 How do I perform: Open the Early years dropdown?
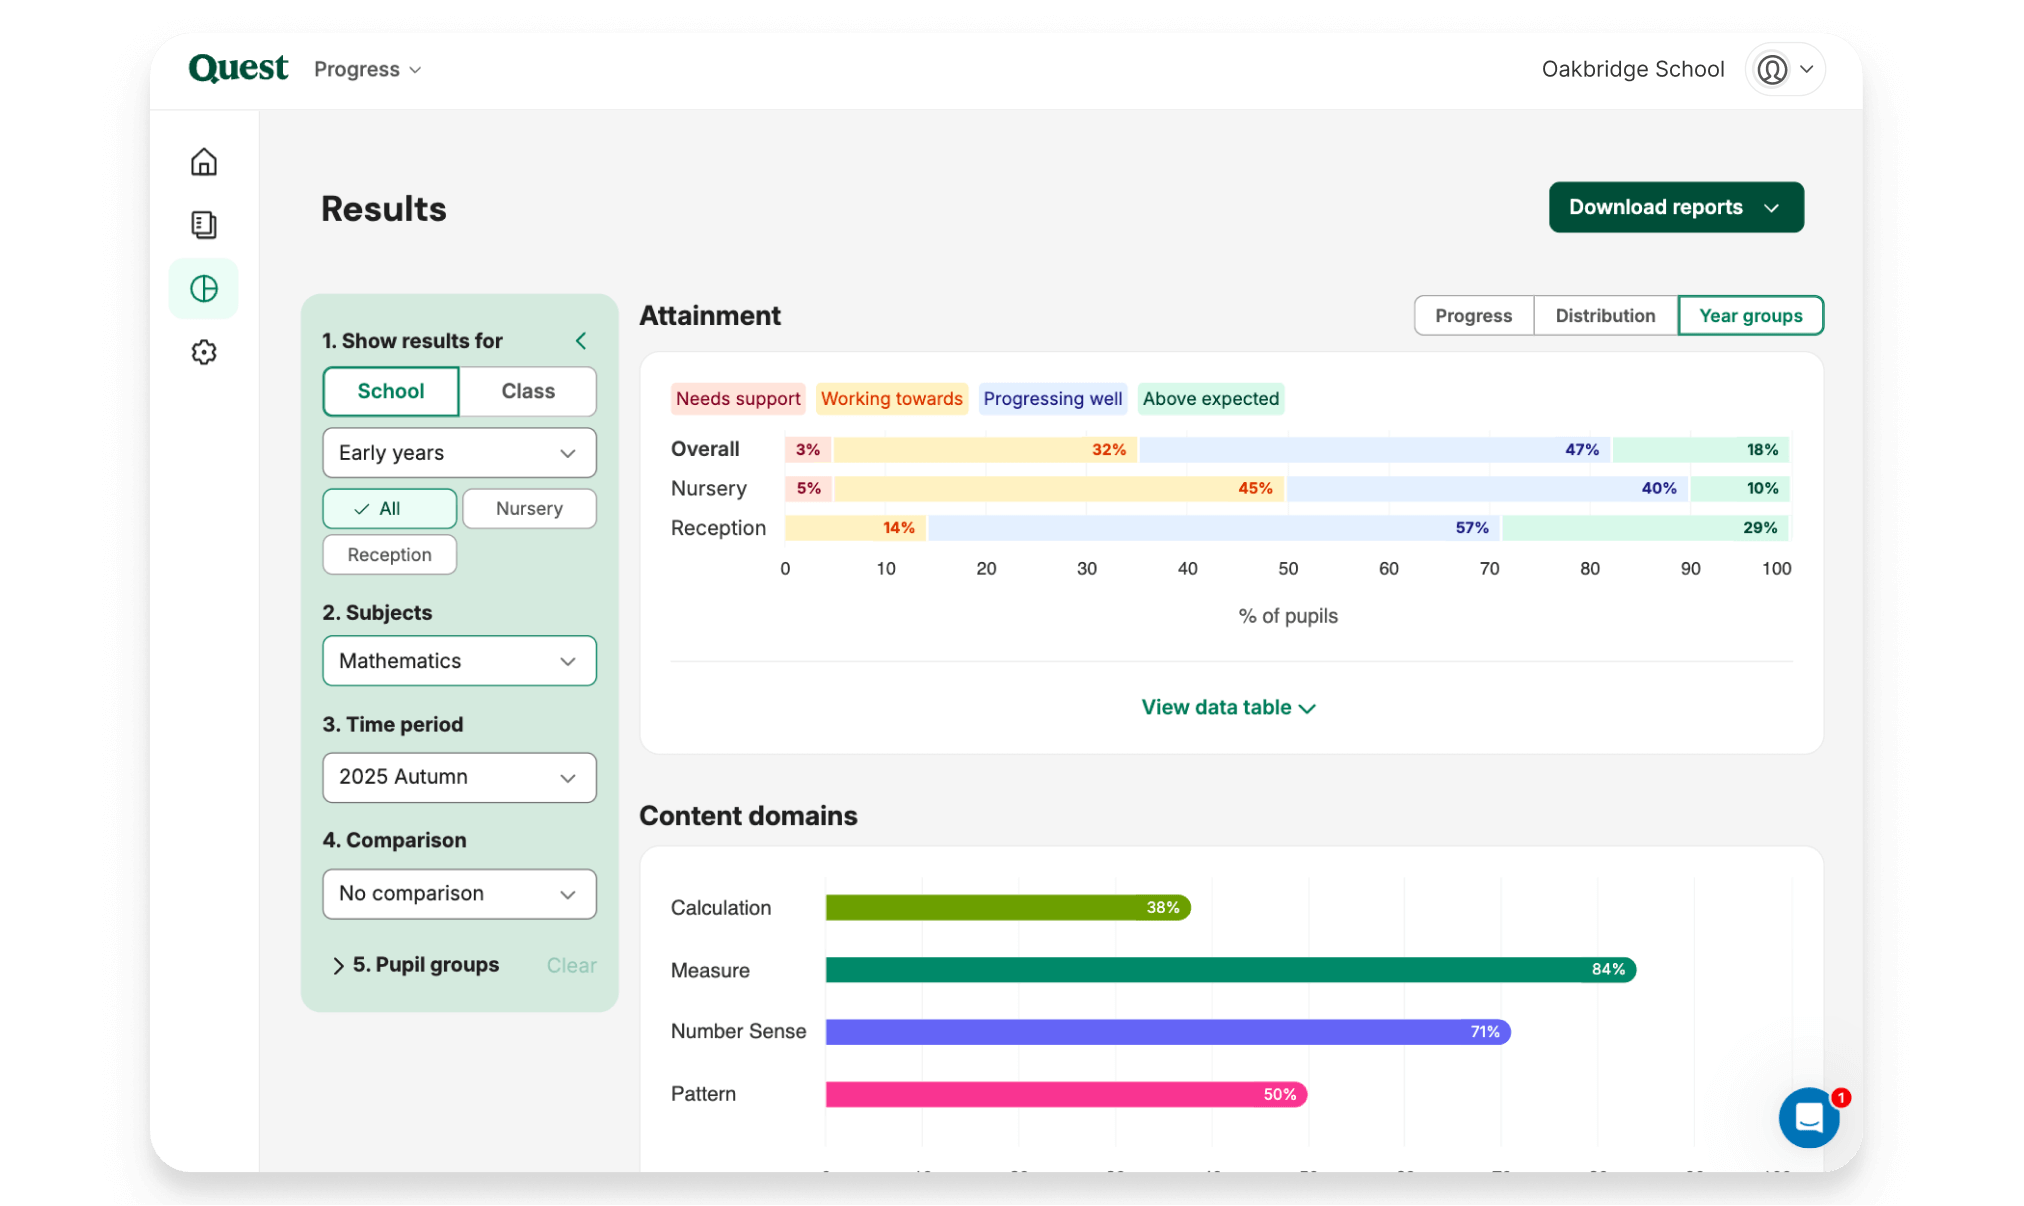tap(459, 453)
